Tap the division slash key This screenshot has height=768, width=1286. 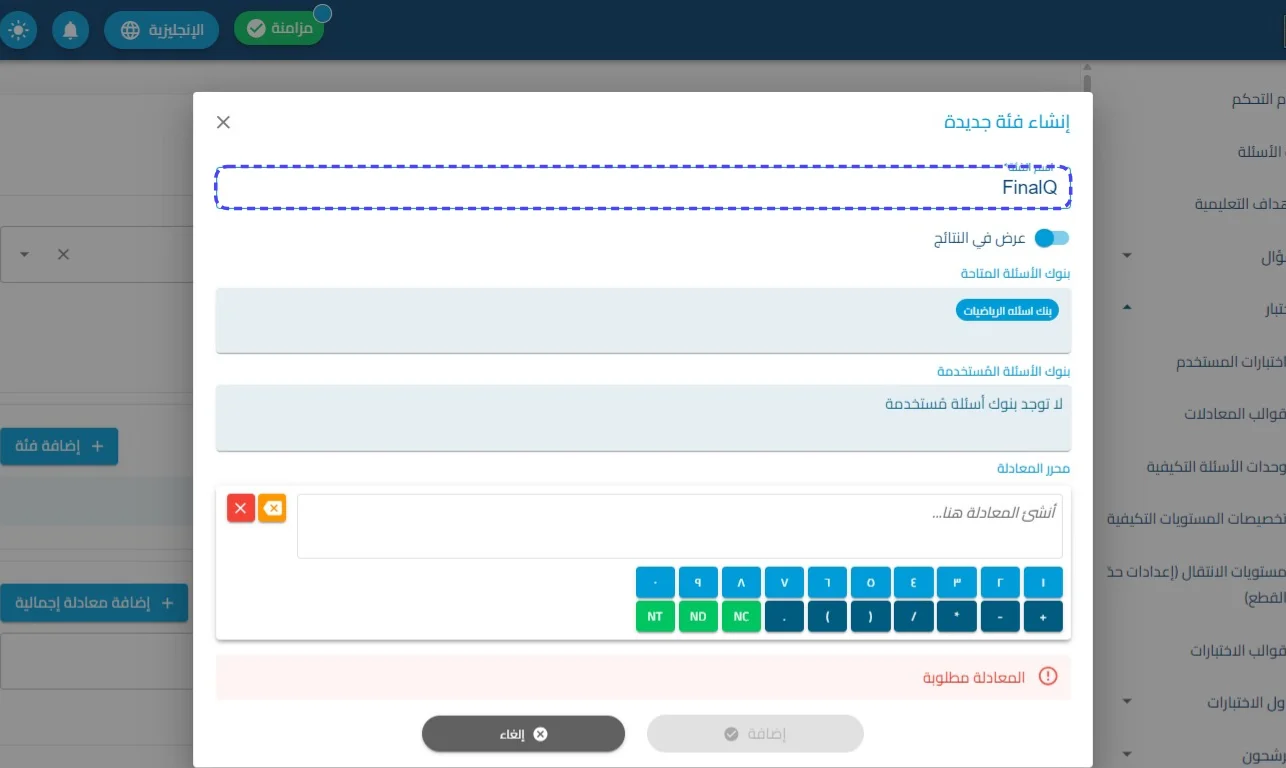tap(913, 616)
